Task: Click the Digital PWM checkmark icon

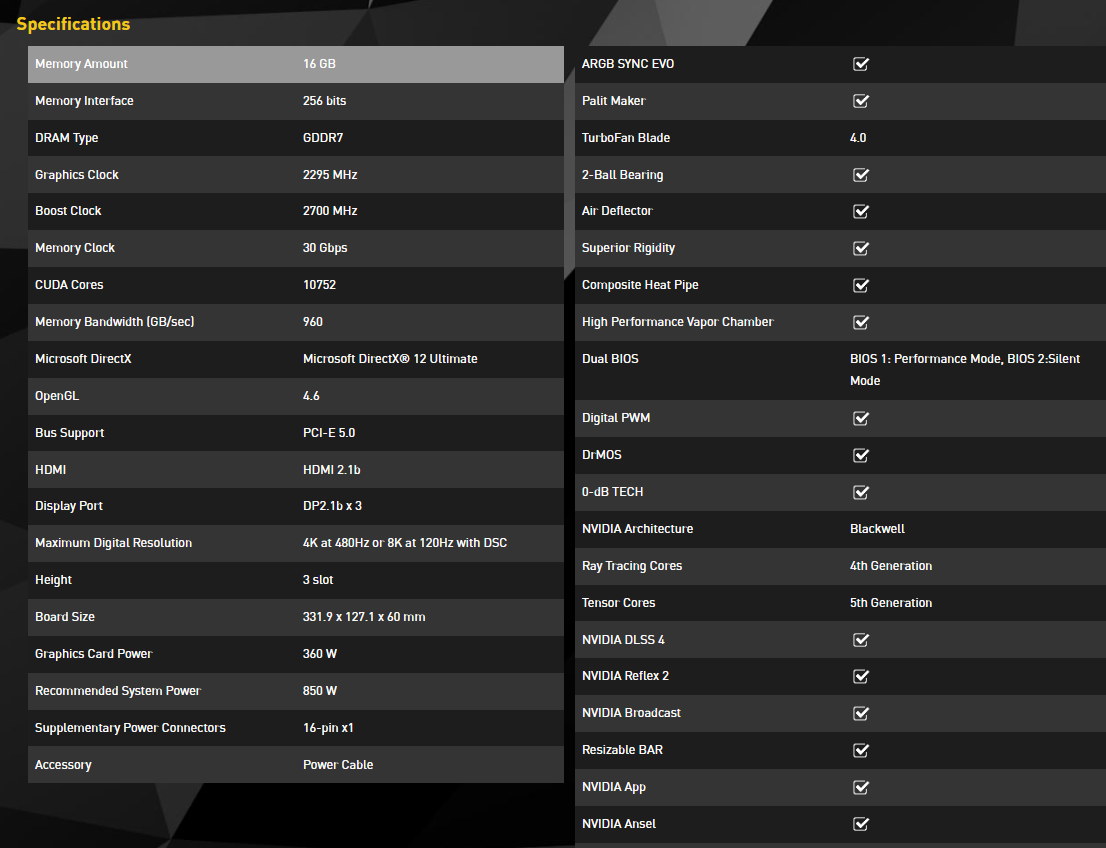Action: pyautogui.click(x=860, y=418)
